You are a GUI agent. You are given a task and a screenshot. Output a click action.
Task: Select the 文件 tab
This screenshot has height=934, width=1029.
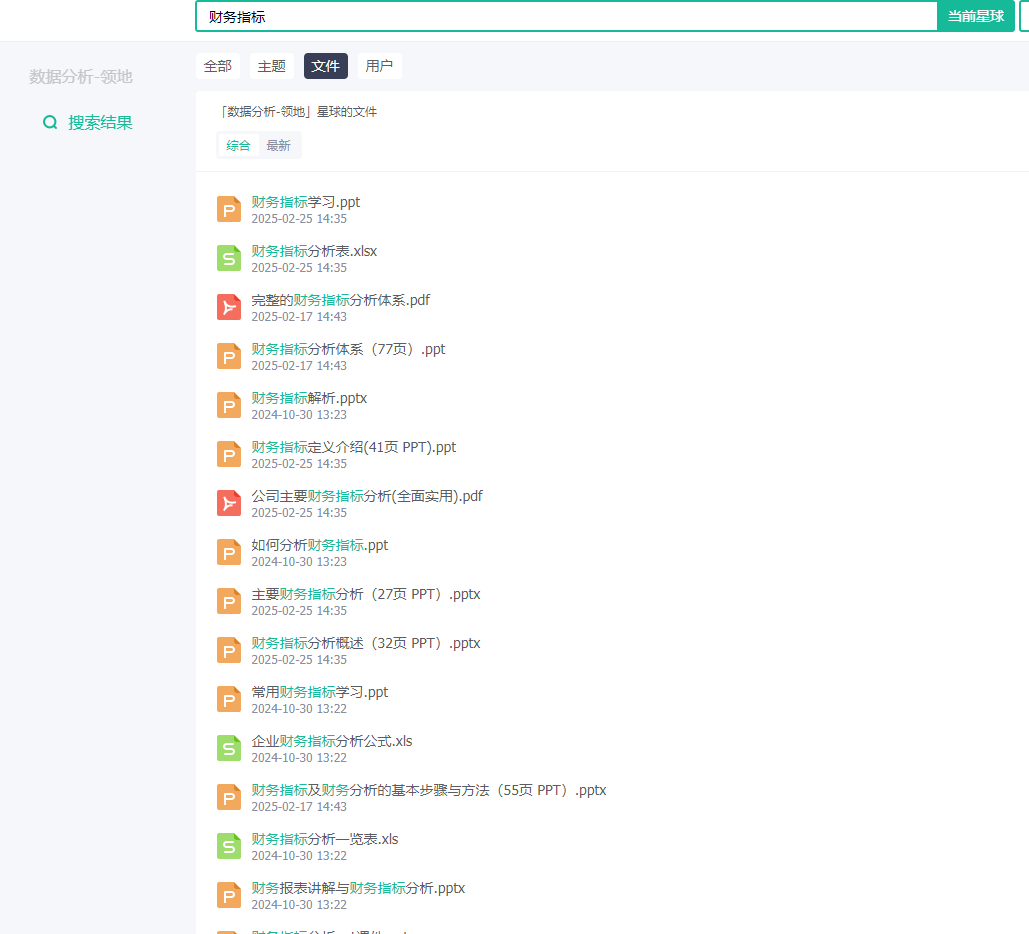(x=326, y=66)
